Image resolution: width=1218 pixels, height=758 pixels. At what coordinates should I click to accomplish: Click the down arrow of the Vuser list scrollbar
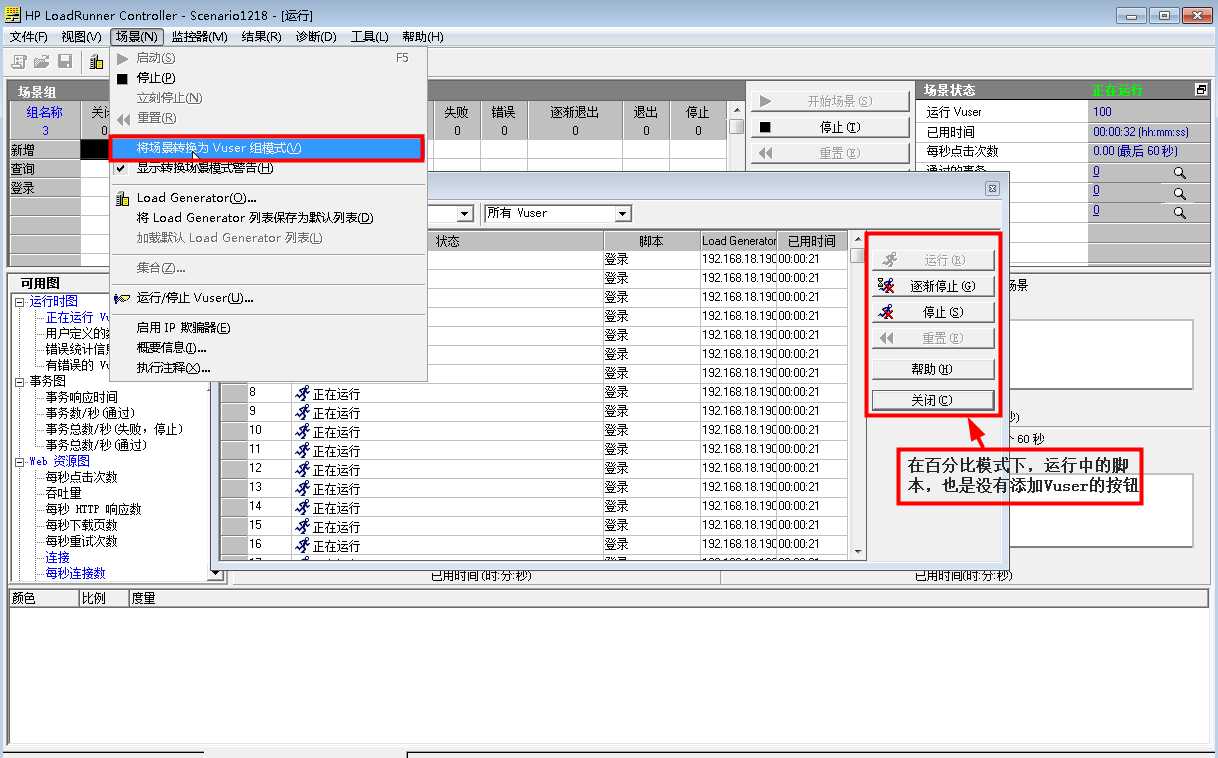click(857, 551)
